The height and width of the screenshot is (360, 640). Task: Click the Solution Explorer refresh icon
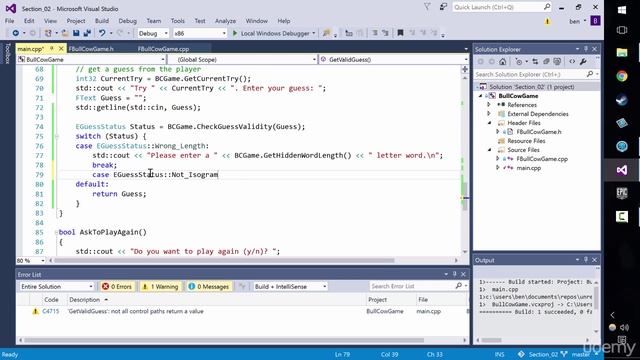coord(535,62)
